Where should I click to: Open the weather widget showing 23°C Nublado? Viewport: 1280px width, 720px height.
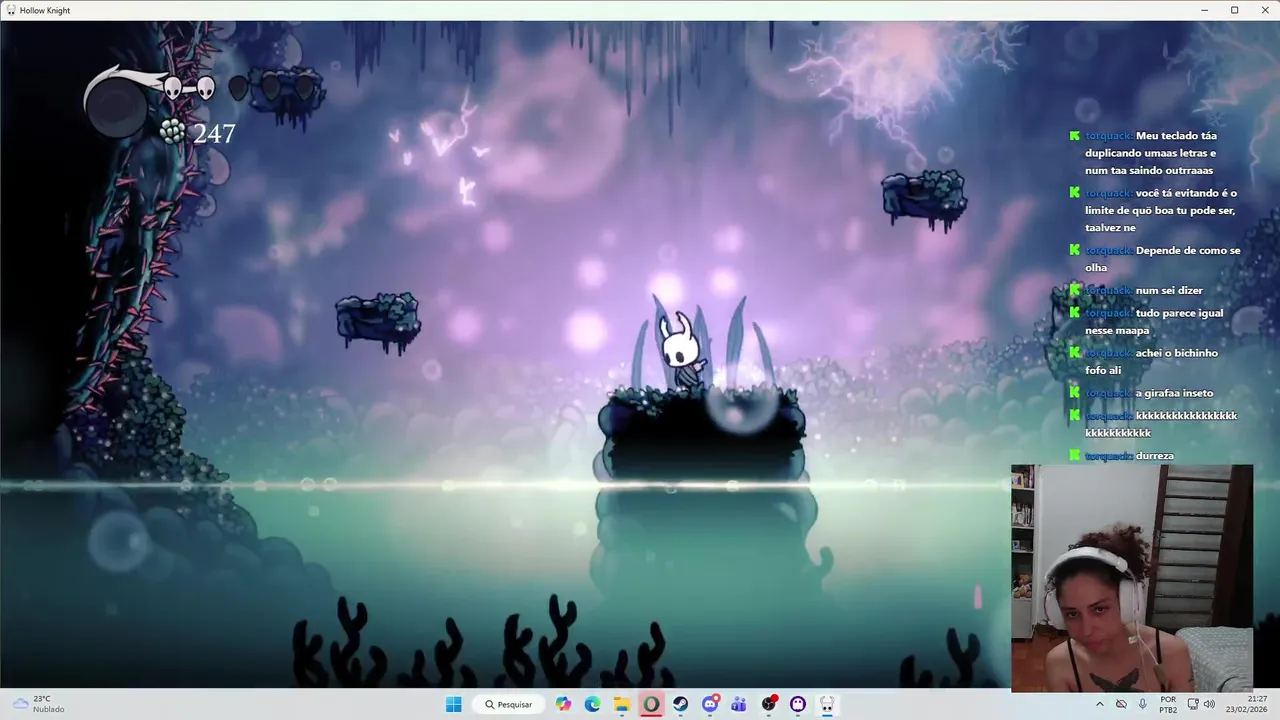(40, 704)
